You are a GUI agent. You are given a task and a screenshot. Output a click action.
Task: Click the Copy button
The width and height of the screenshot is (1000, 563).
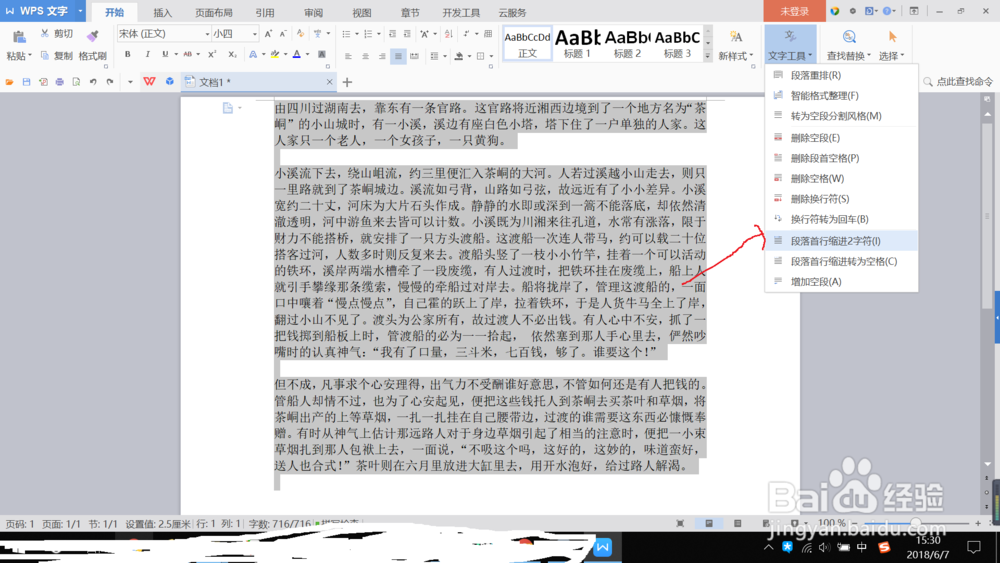[57, 56]
